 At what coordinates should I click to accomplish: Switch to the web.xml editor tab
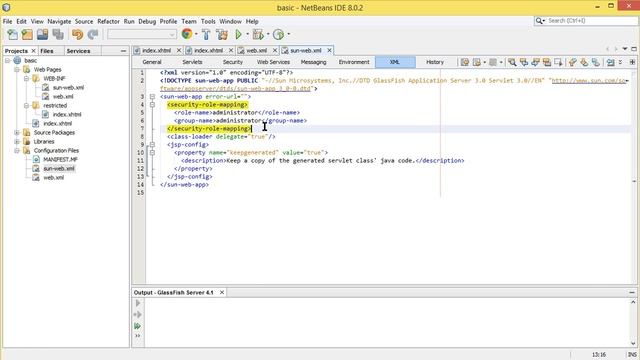coord(256,50)
